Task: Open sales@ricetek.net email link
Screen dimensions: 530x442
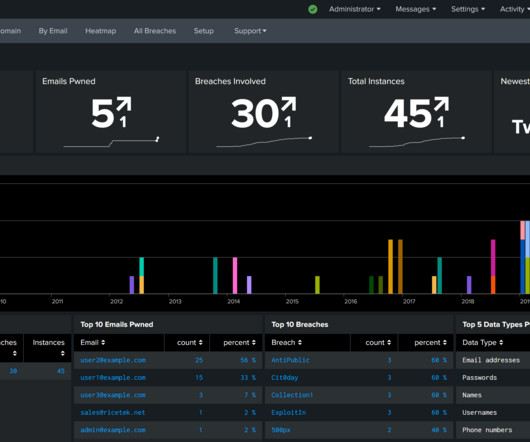Action: [x=113, y=413]
